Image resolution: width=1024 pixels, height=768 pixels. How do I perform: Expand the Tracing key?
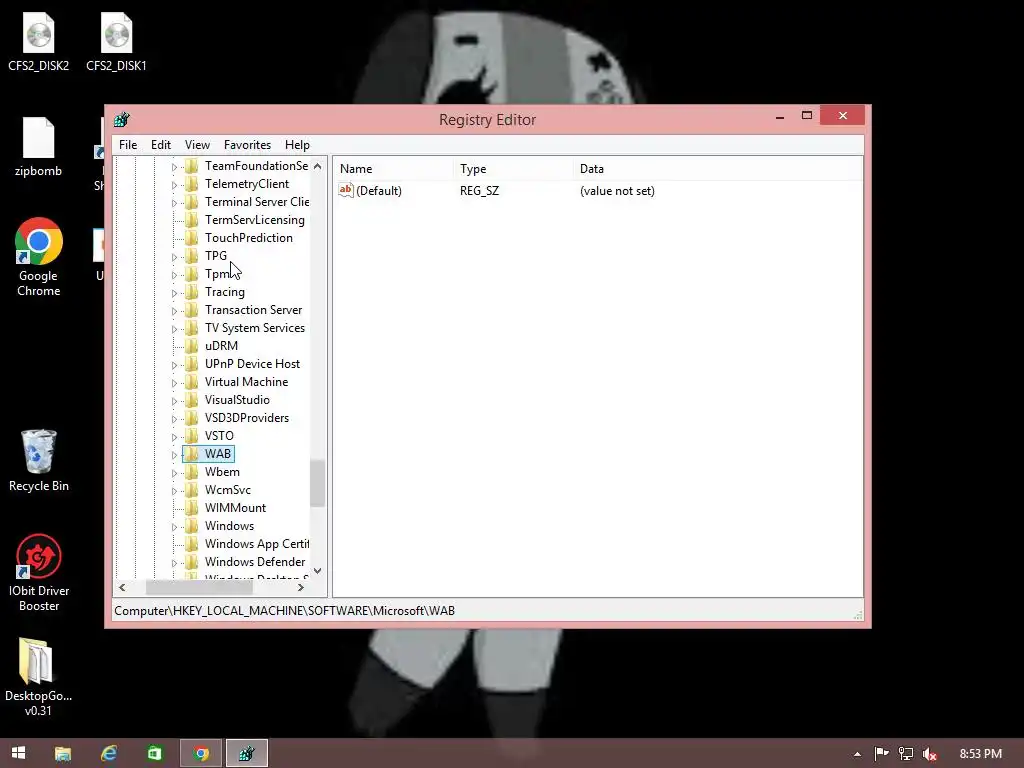pos(174,293)
